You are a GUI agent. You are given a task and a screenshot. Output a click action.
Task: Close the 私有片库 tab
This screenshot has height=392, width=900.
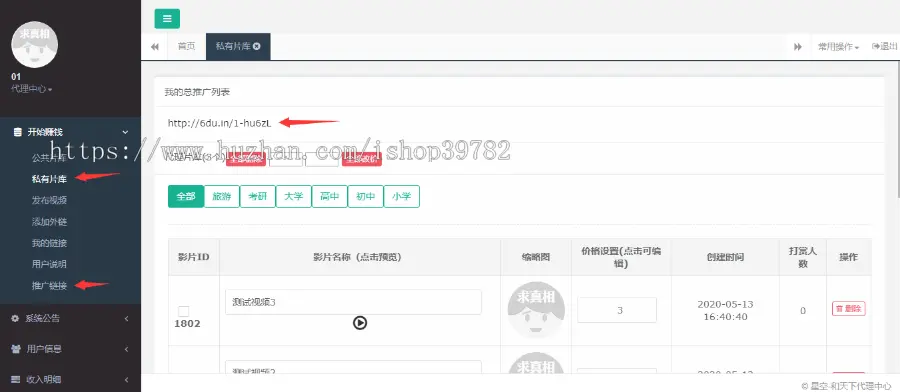tap(257, 46)
